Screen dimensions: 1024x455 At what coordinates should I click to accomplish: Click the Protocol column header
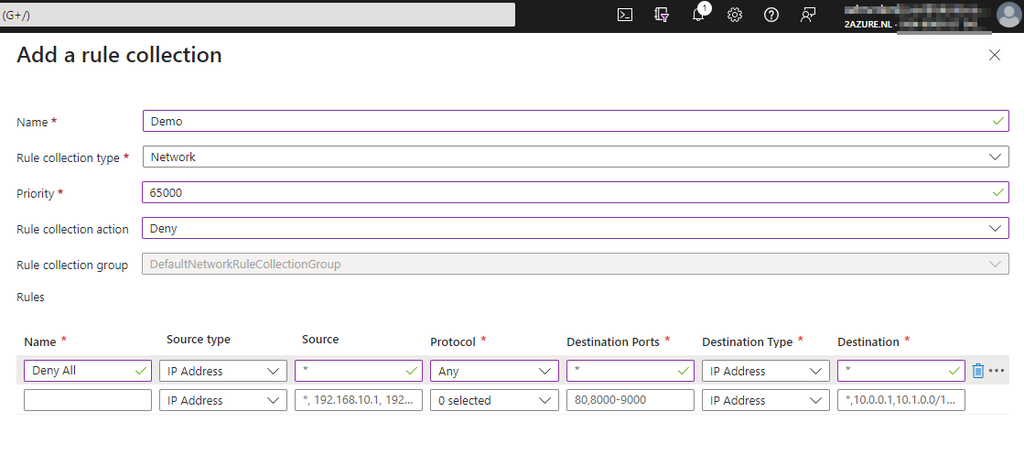[453, 341]
